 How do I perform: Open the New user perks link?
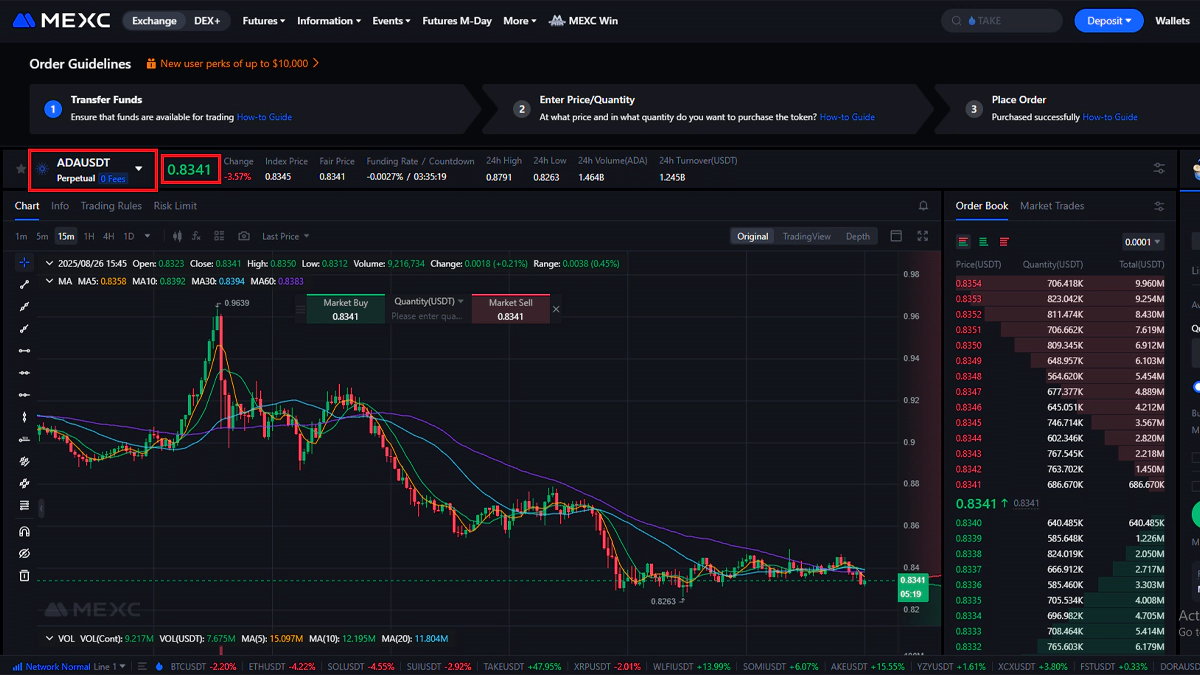[x=234, y=63]
